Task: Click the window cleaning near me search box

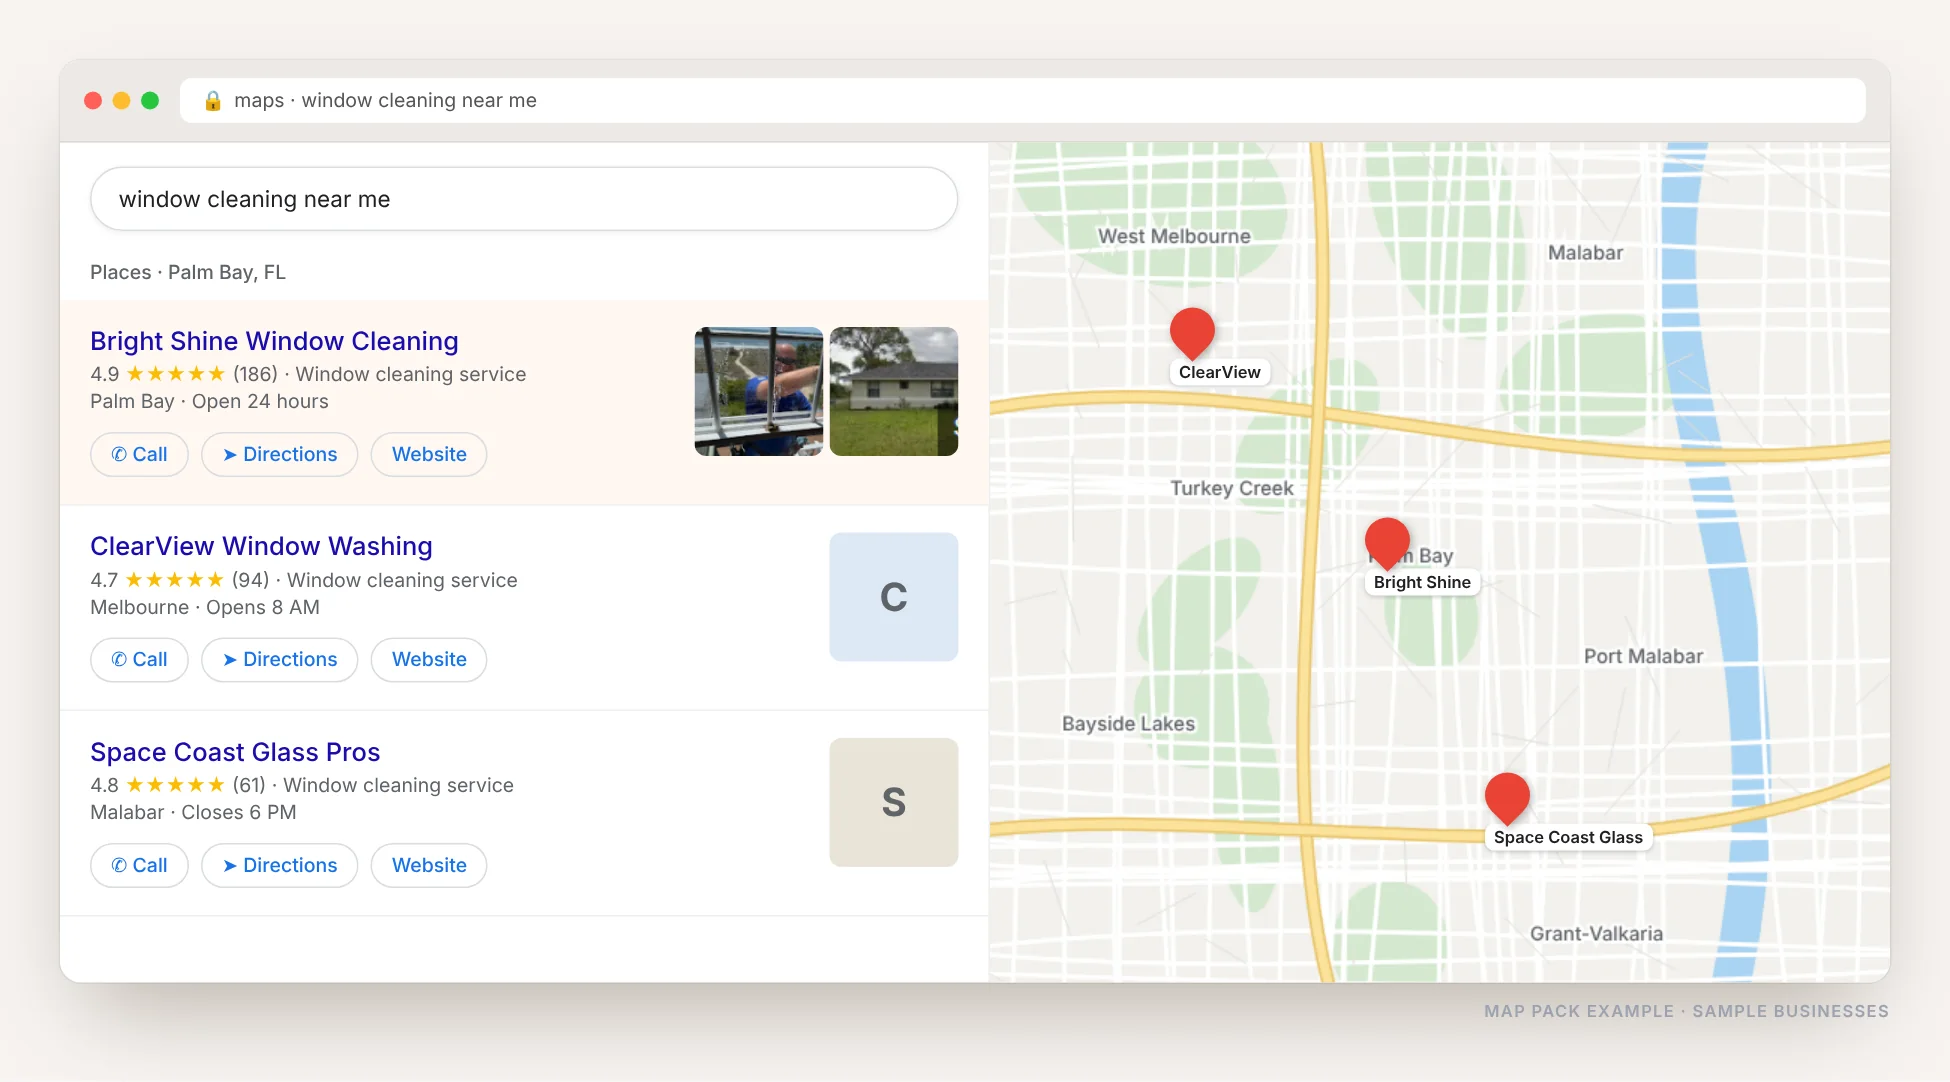Action: click(524, 199)
